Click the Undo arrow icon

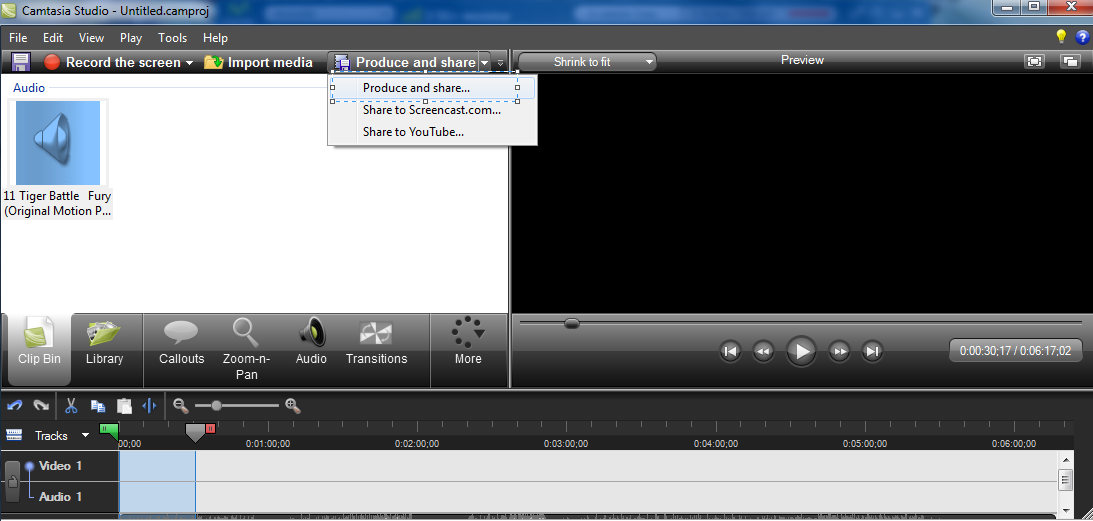click(14, 406)
